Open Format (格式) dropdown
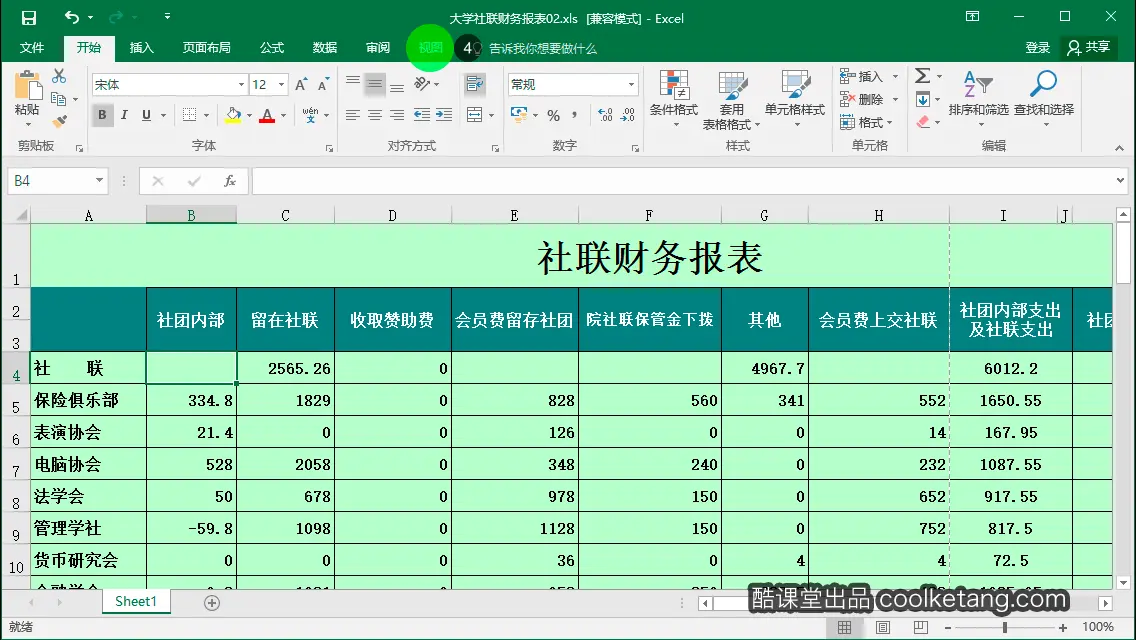 coord(866,122)
